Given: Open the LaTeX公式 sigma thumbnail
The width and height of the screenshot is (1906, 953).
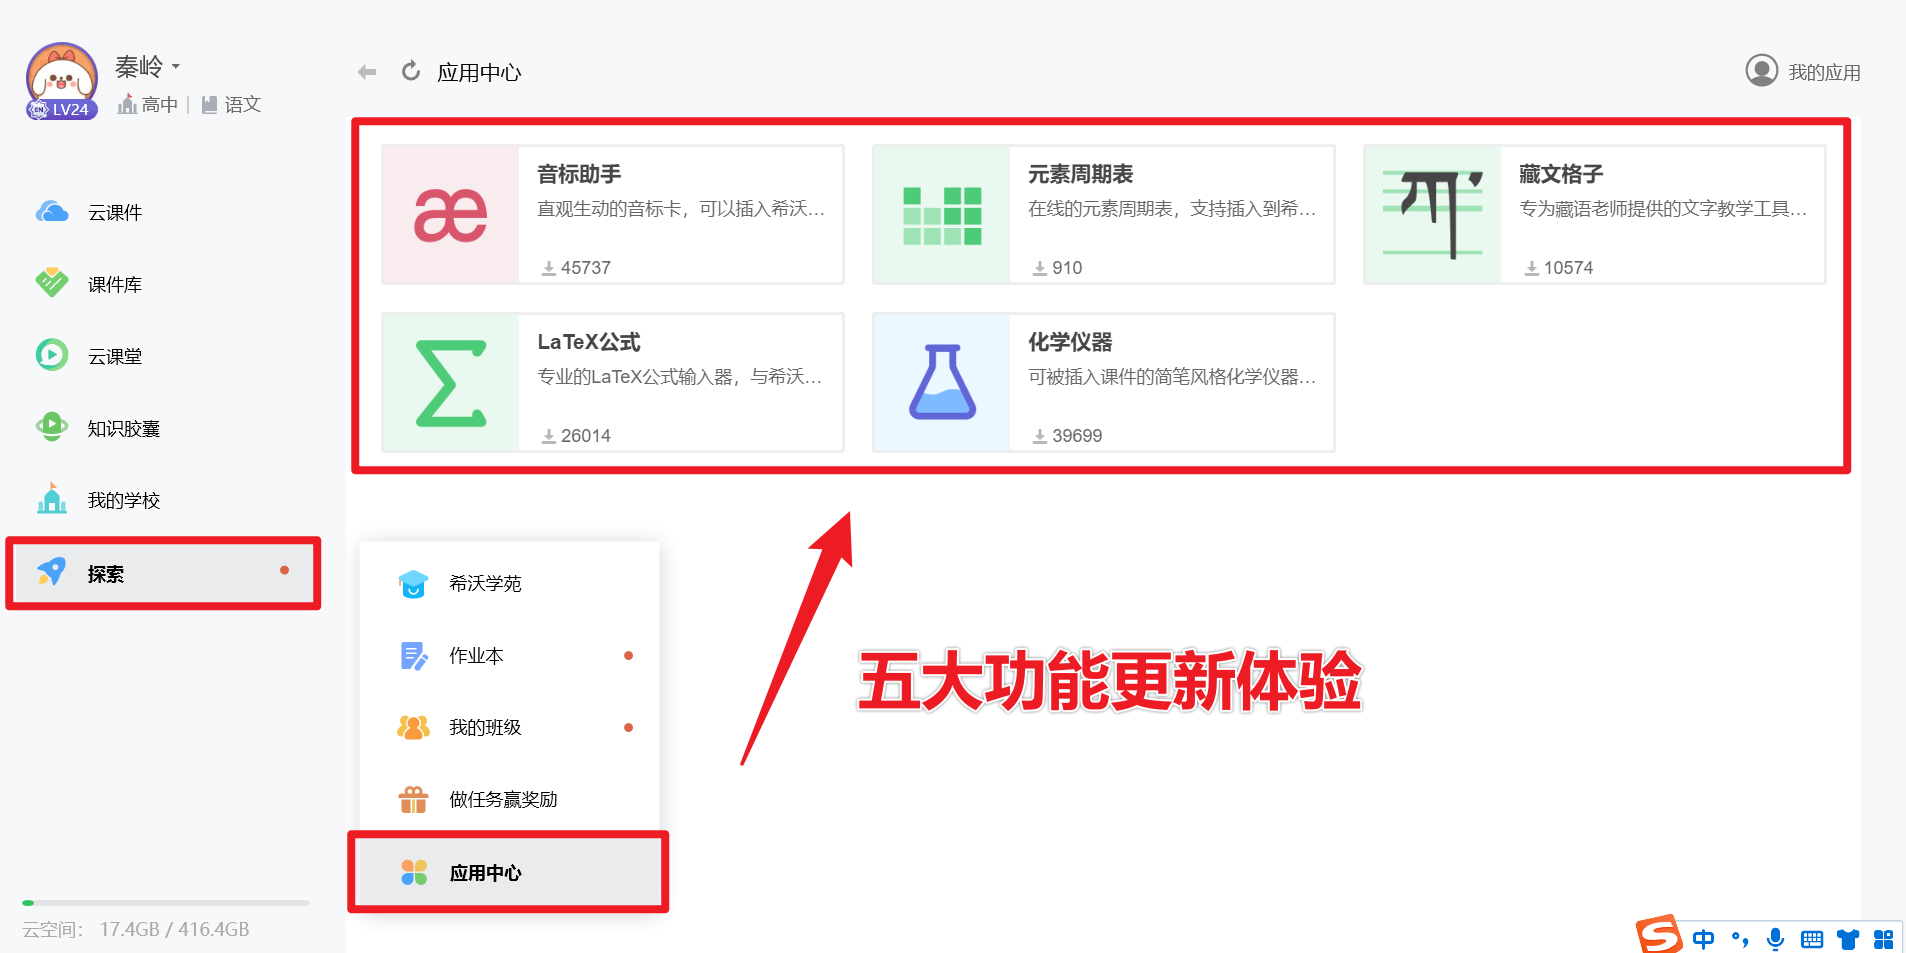Looking at the screenshot, I should [451, 383].
